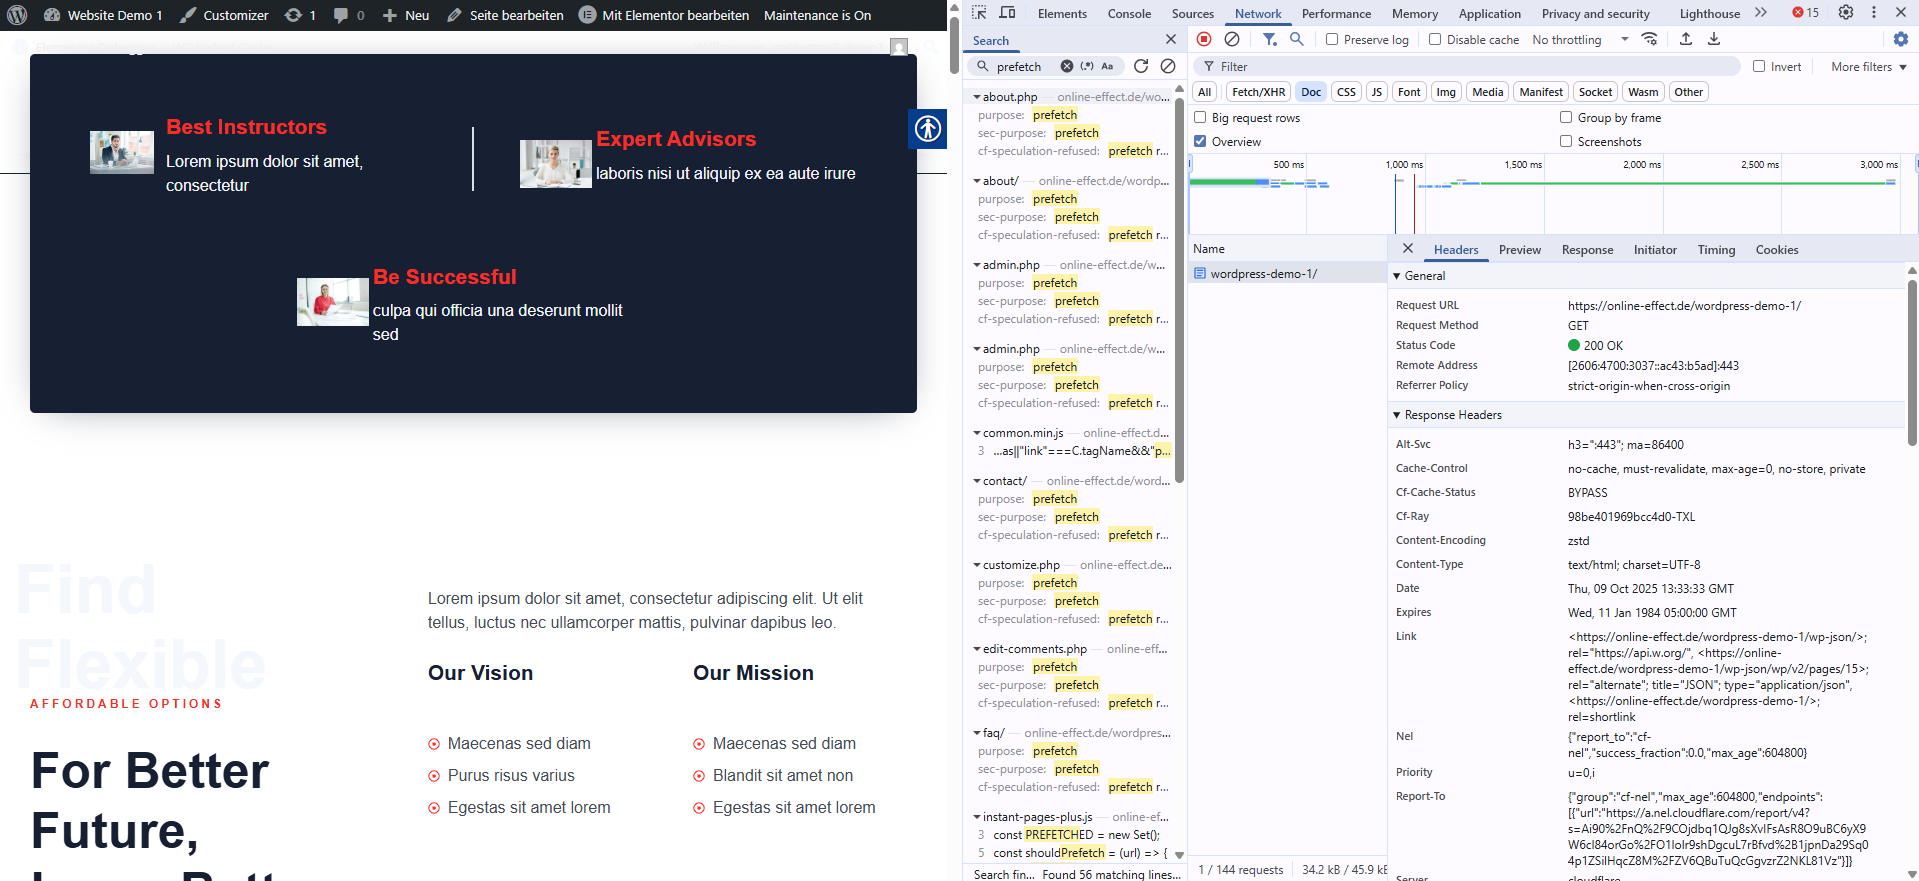Clear the network log
The height and width of the screenshot is (881, 1919).
[x=1232, y=39]
